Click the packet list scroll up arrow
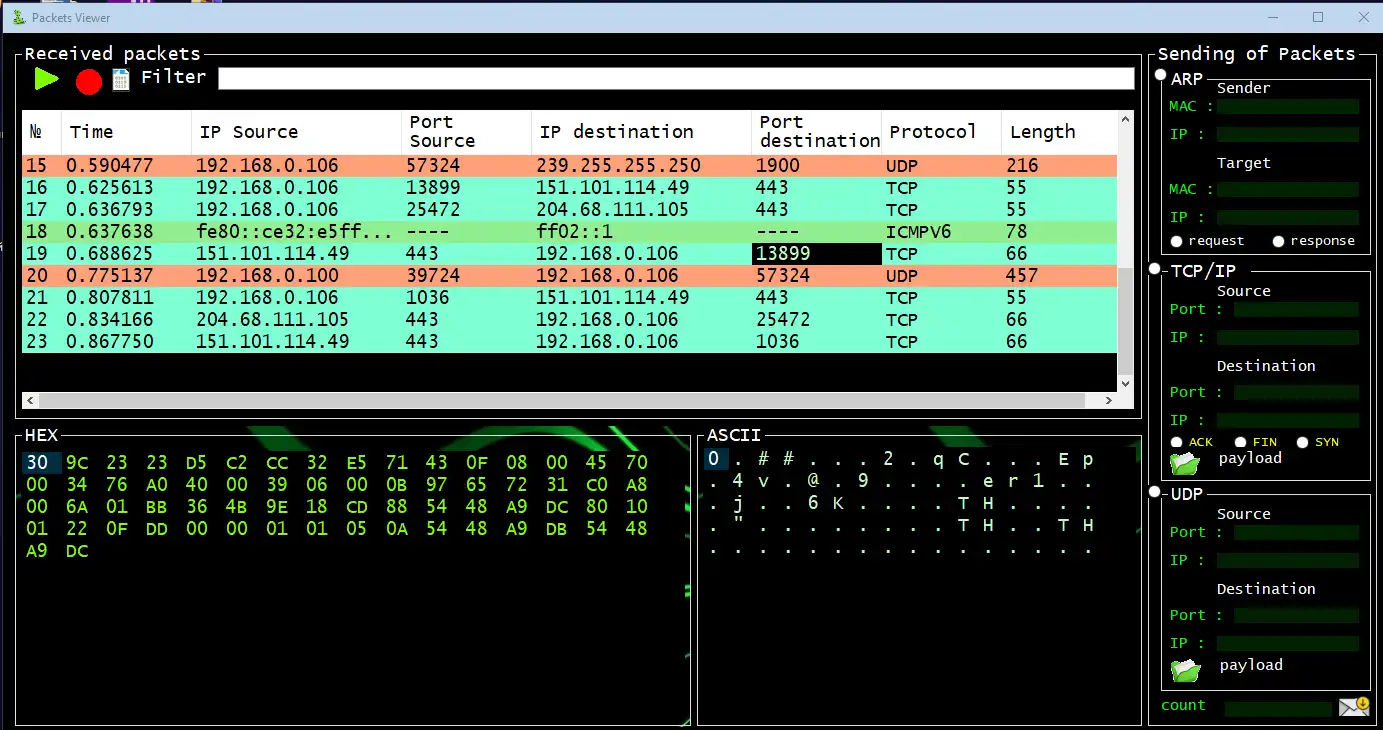Viewport: 1383px width, 730px height. click(x=1125, y=120)
